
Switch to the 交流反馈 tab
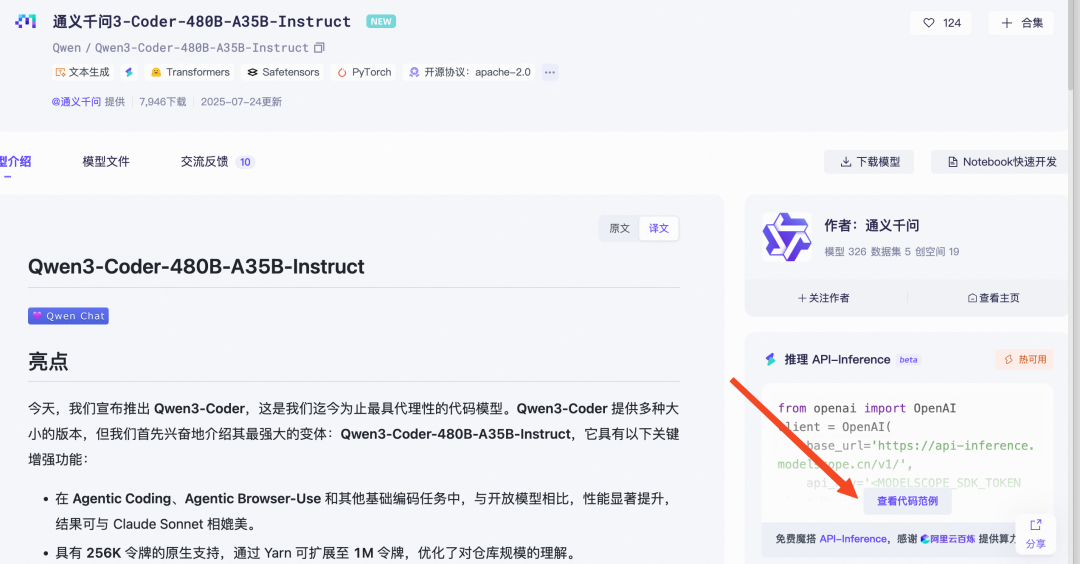coord(205,162)
